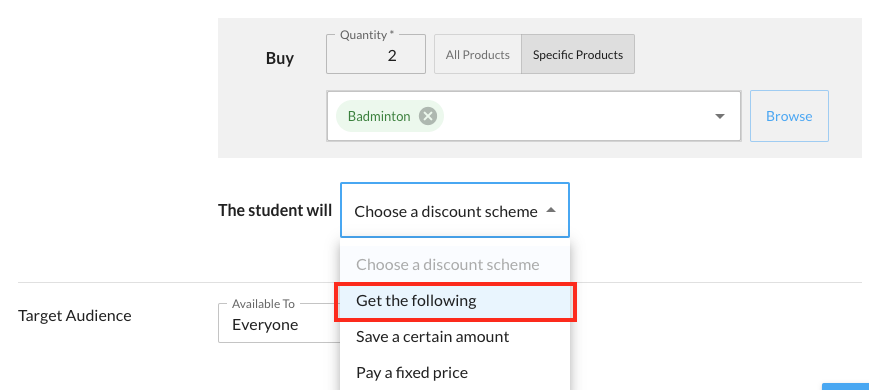Click the 'Buy' label
The height and width of the screenshot is (390, 869).
tap(280, 58)
